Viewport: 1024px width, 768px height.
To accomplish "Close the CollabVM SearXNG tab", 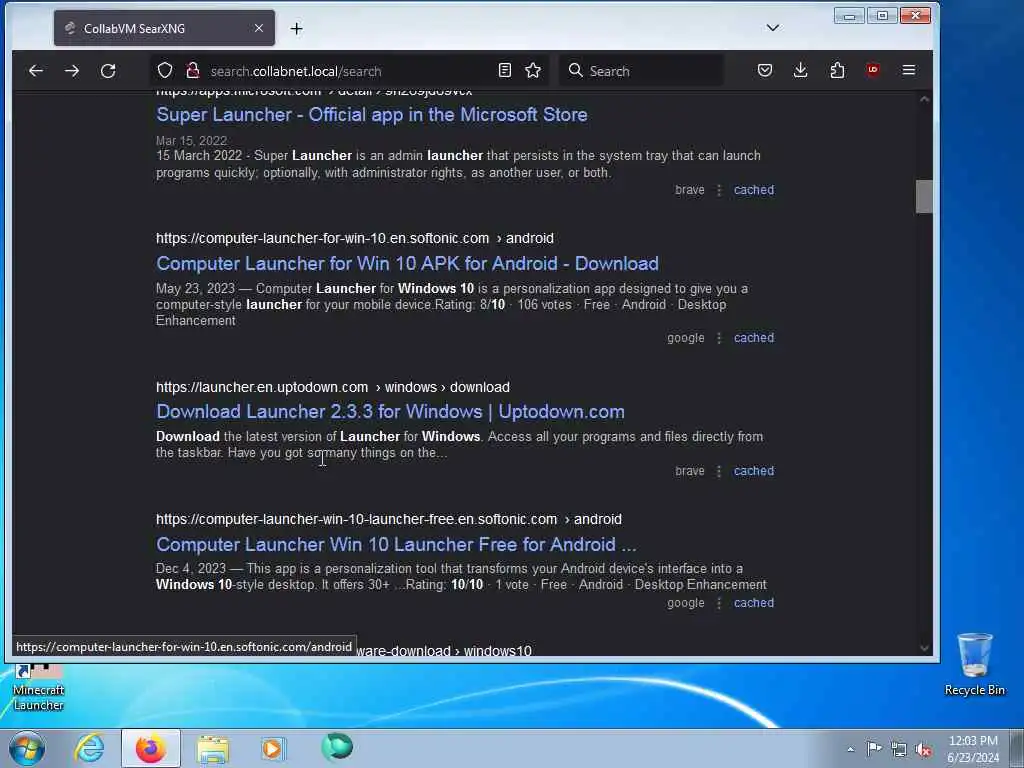I will pyautogui.click(x=259, y=28).
